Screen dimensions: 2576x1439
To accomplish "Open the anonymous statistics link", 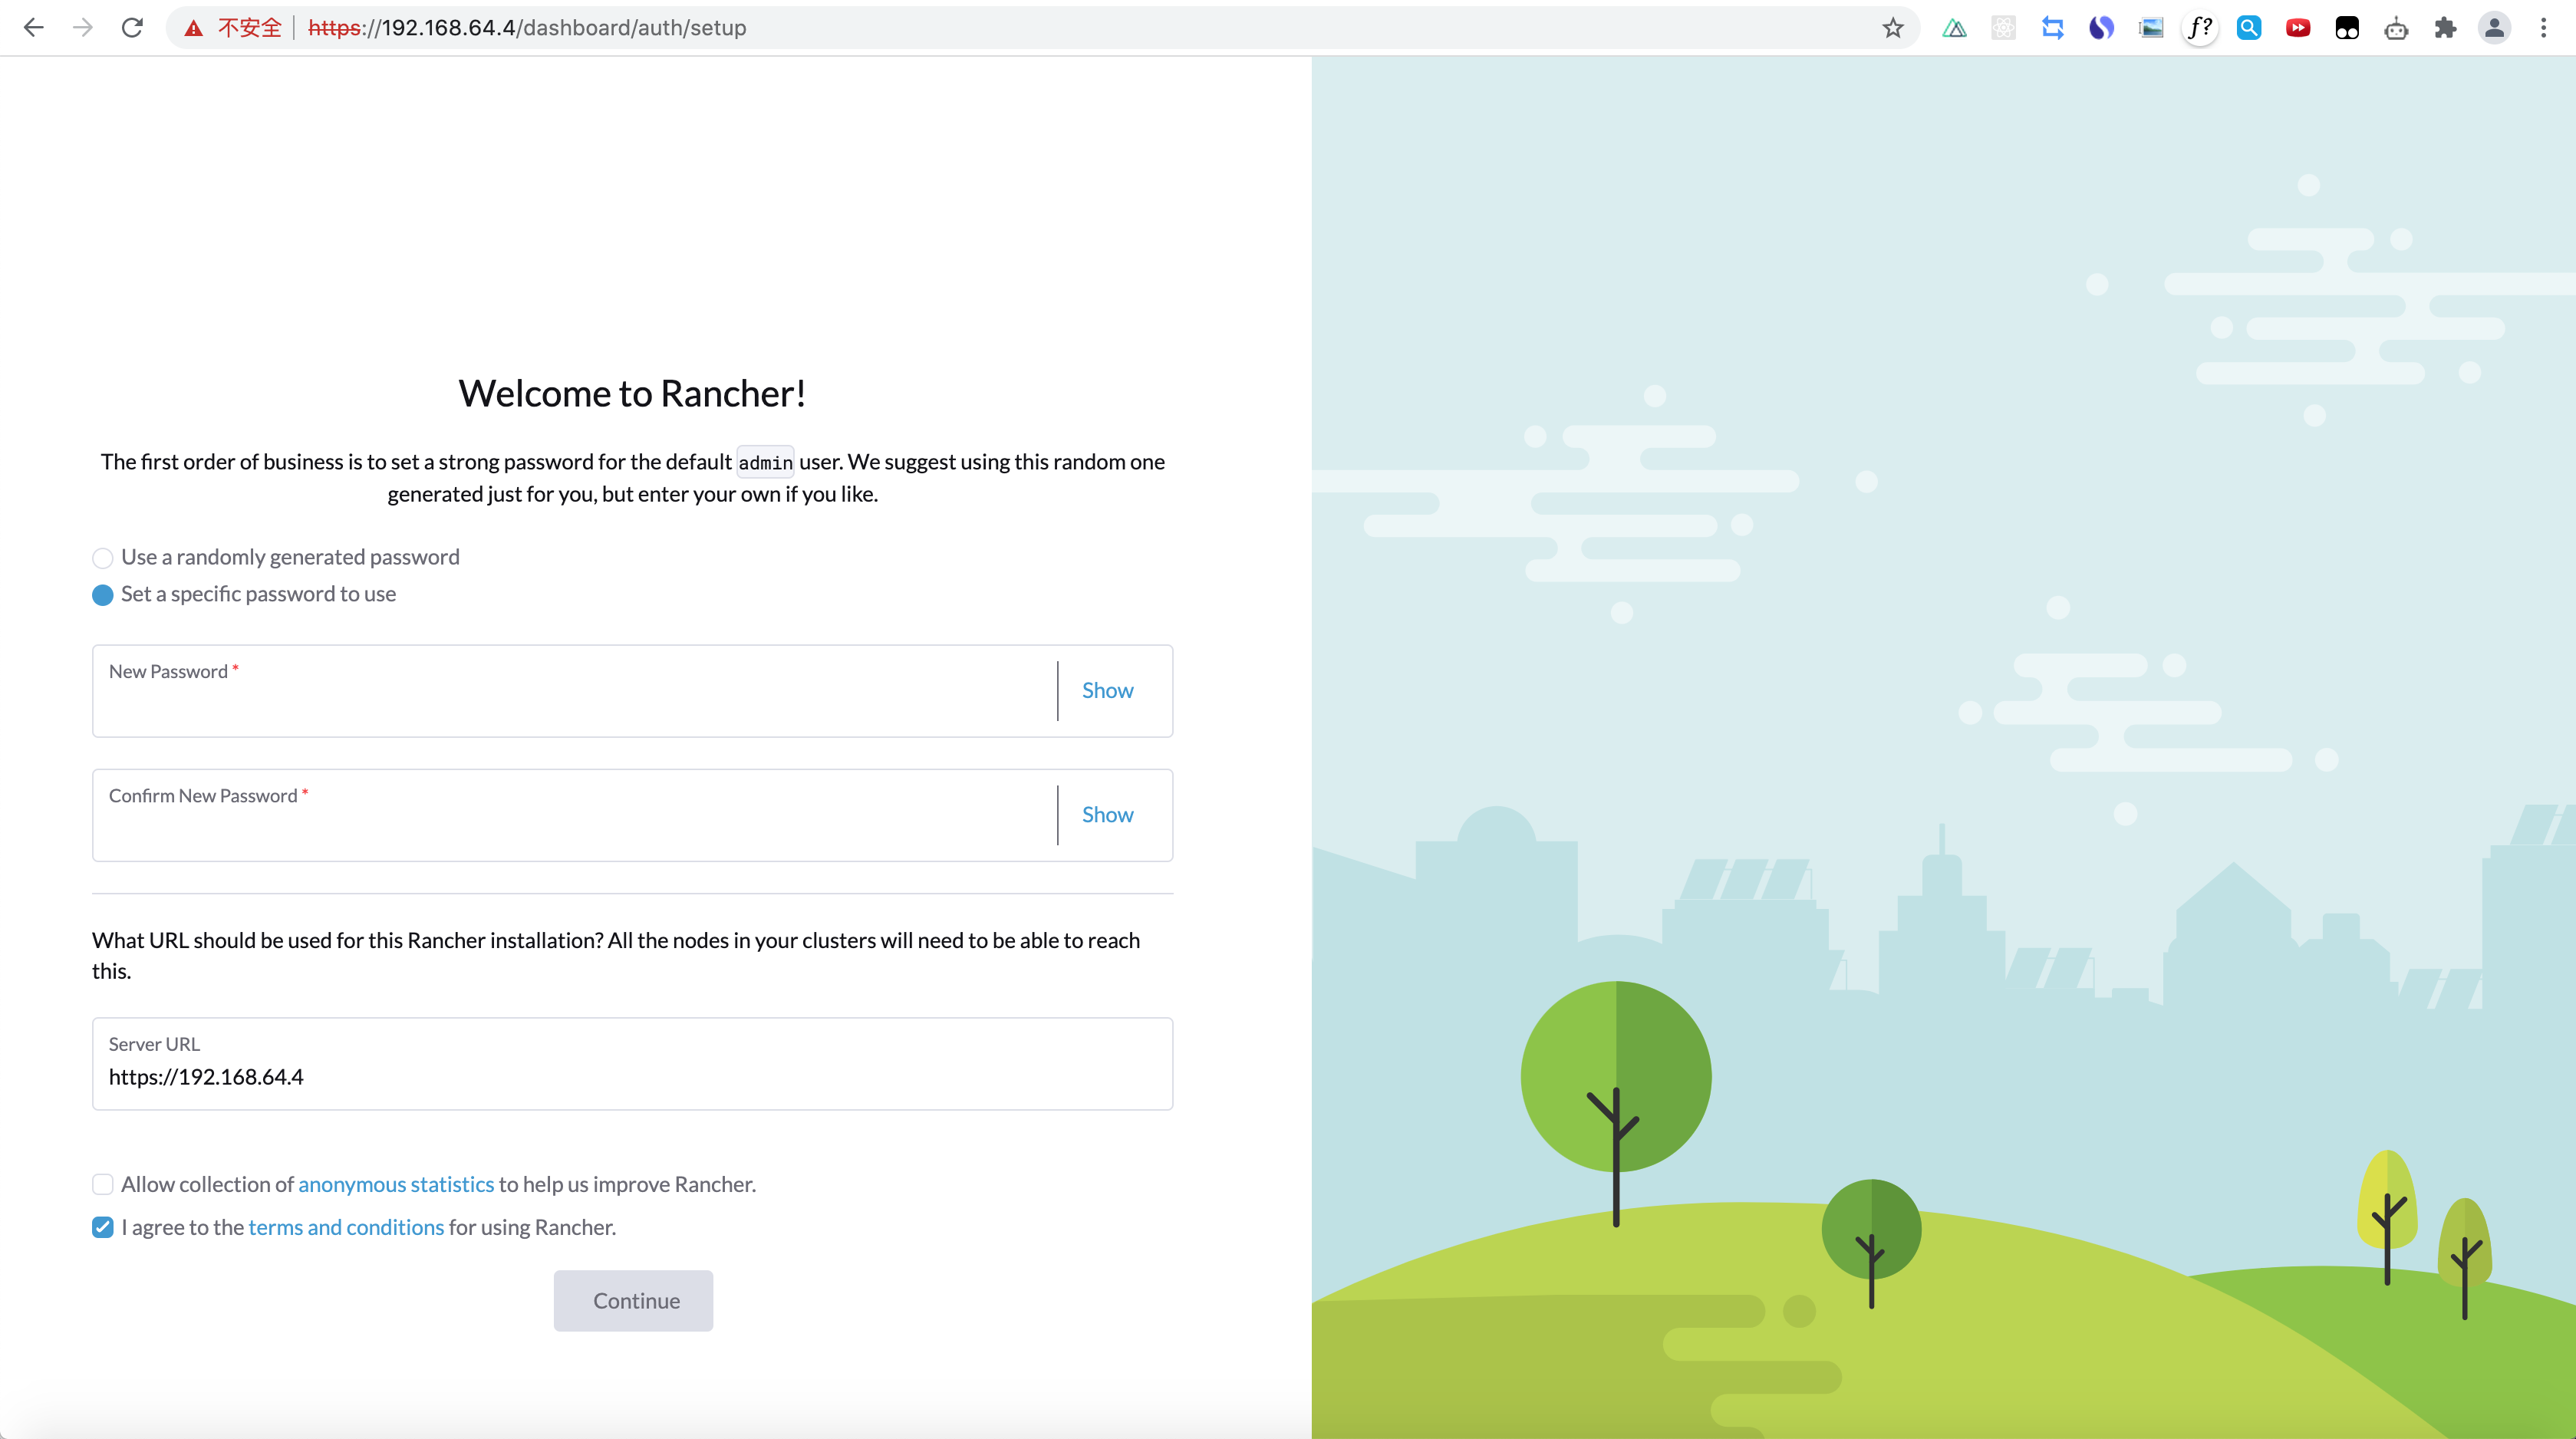I will (396, 1184).
